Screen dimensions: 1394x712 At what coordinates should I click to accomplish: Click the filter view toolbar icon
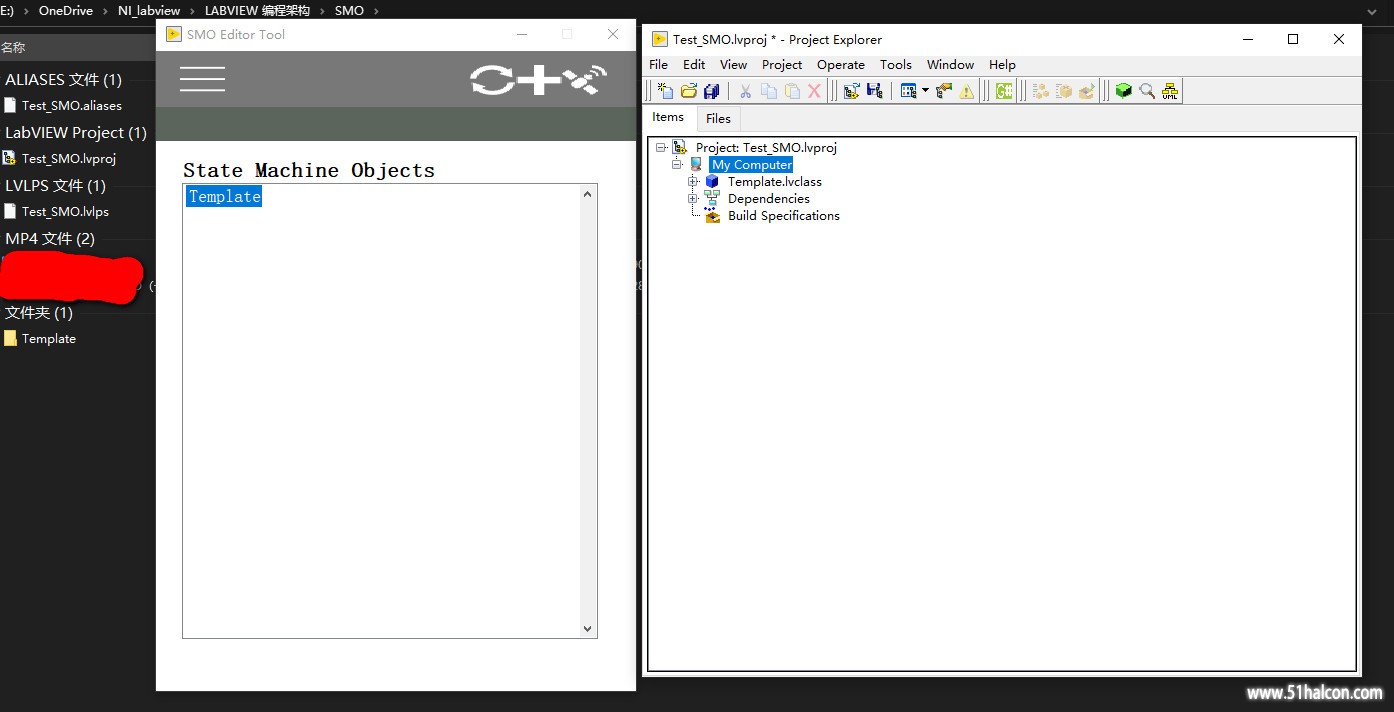pyautogui.click(x=909, y=91)
